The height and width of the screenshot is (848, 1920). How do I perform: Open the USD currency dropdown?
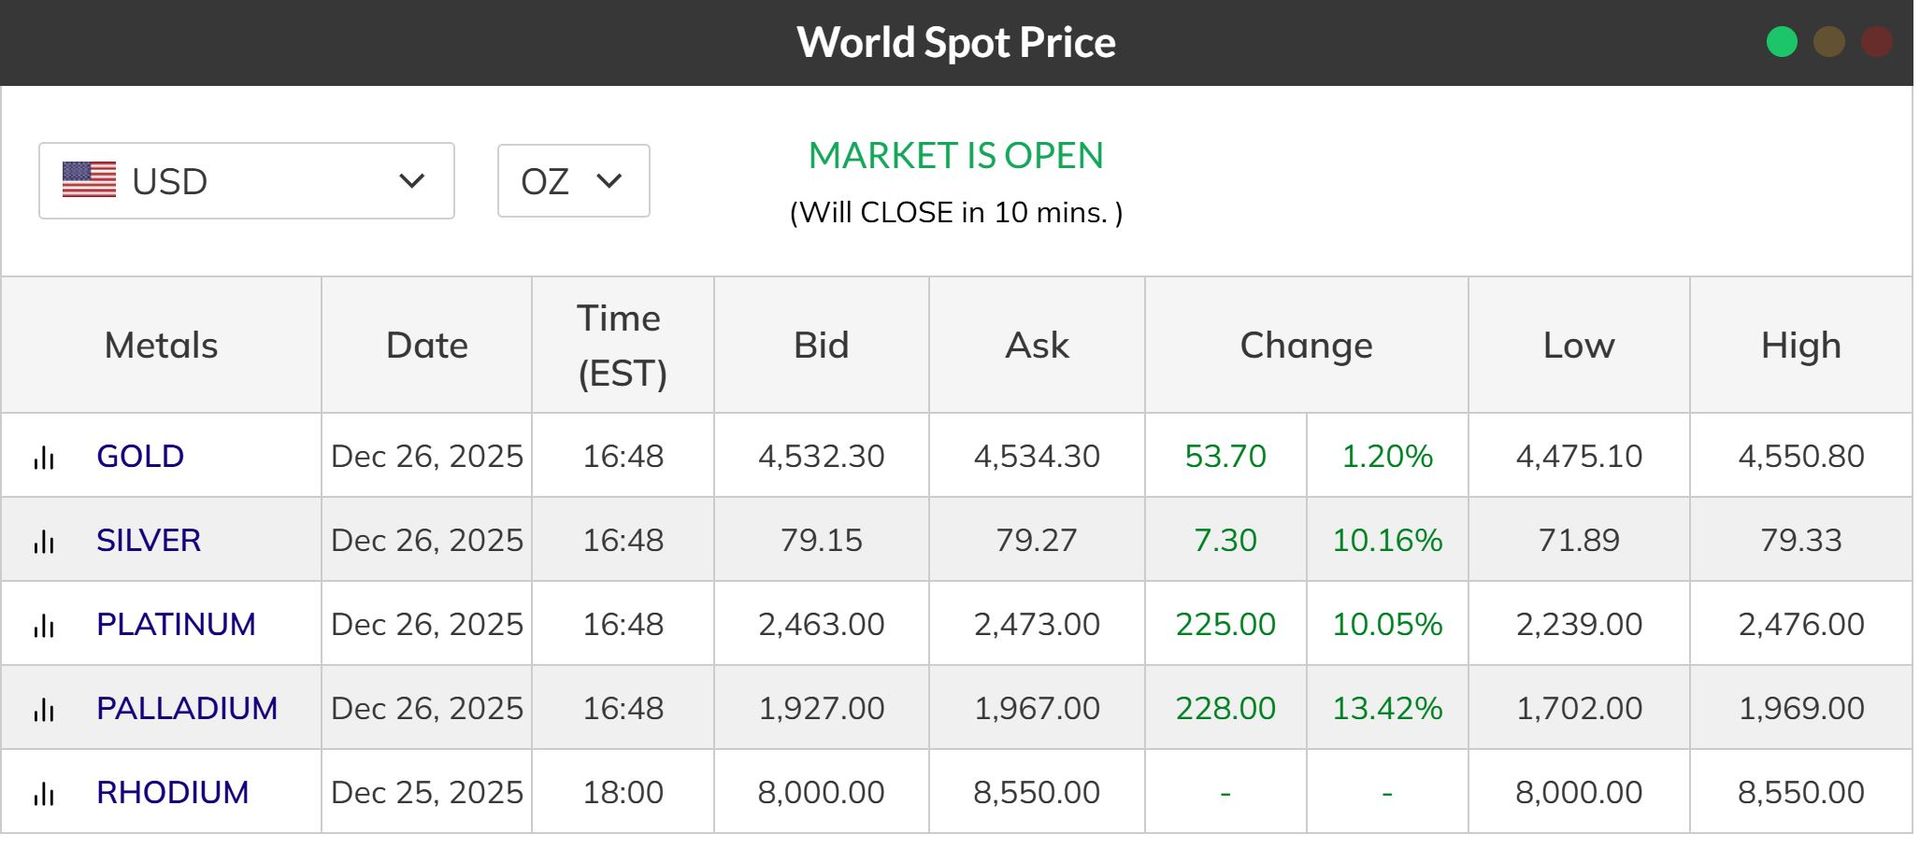246,181
